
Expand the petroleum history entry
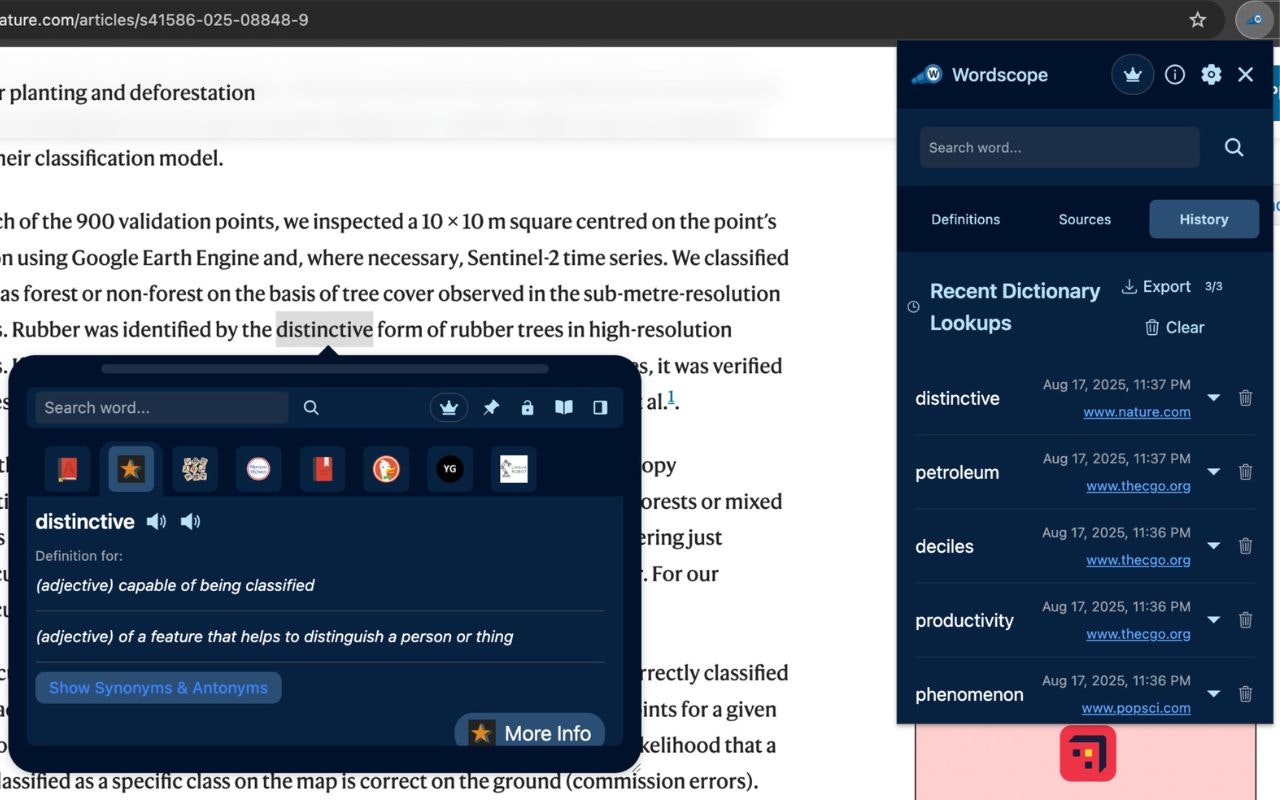[x=1213, y=471]
